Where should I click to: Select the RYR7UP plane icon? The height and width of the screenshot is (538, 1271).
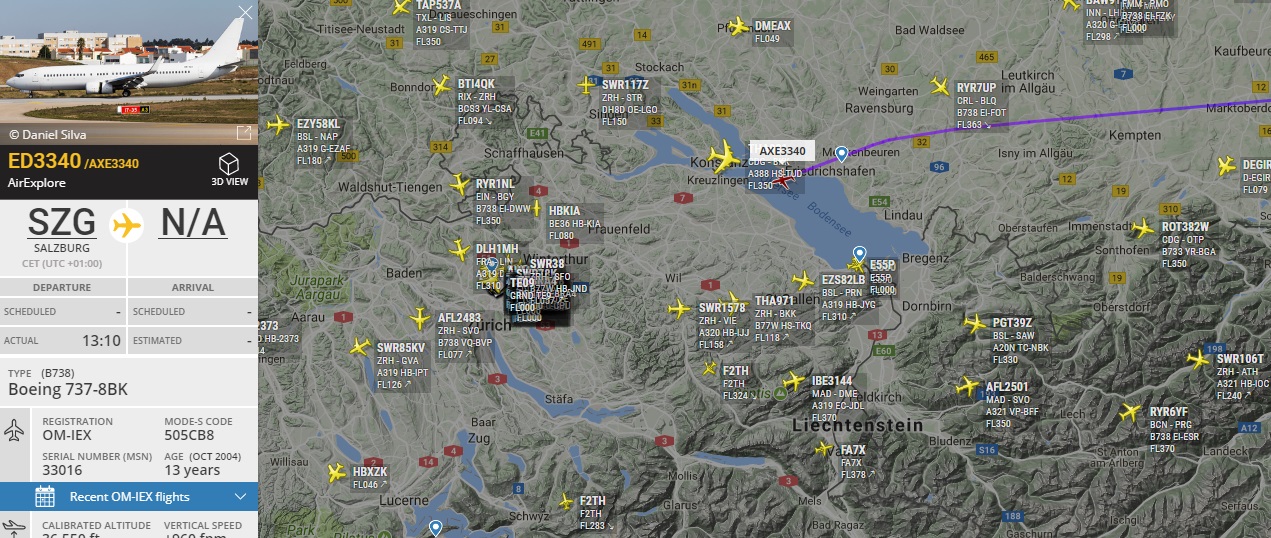click(939, 87)
